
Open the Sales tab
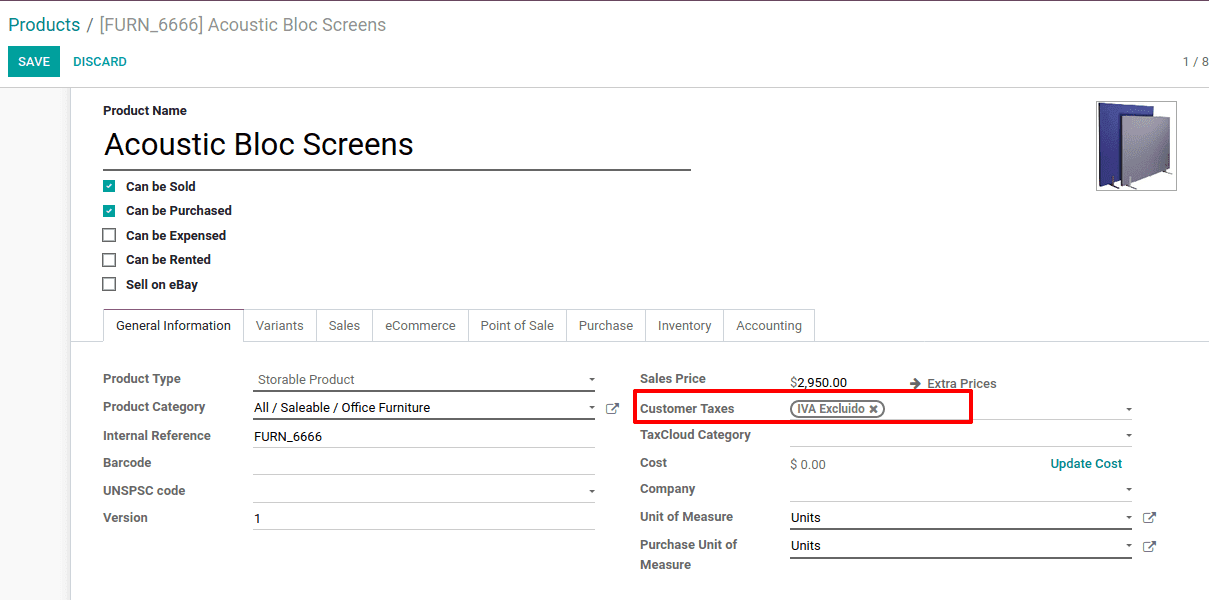344,326
